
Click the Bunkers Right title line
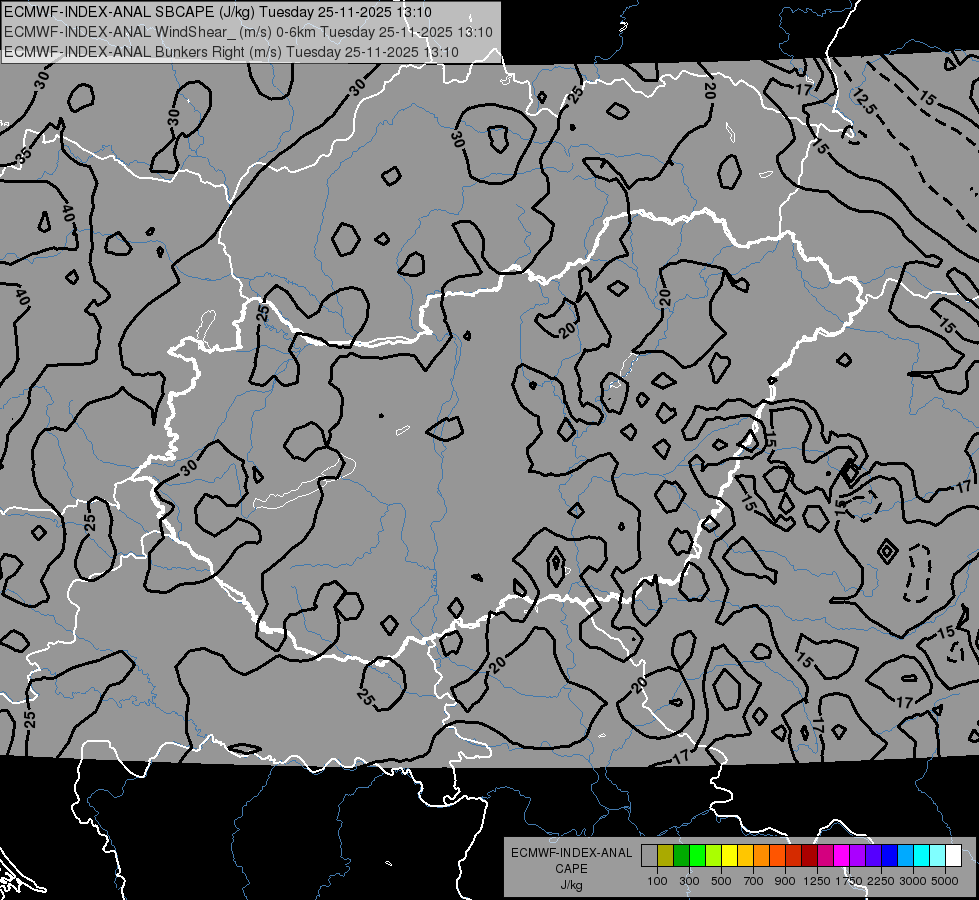tap(231, 52)
